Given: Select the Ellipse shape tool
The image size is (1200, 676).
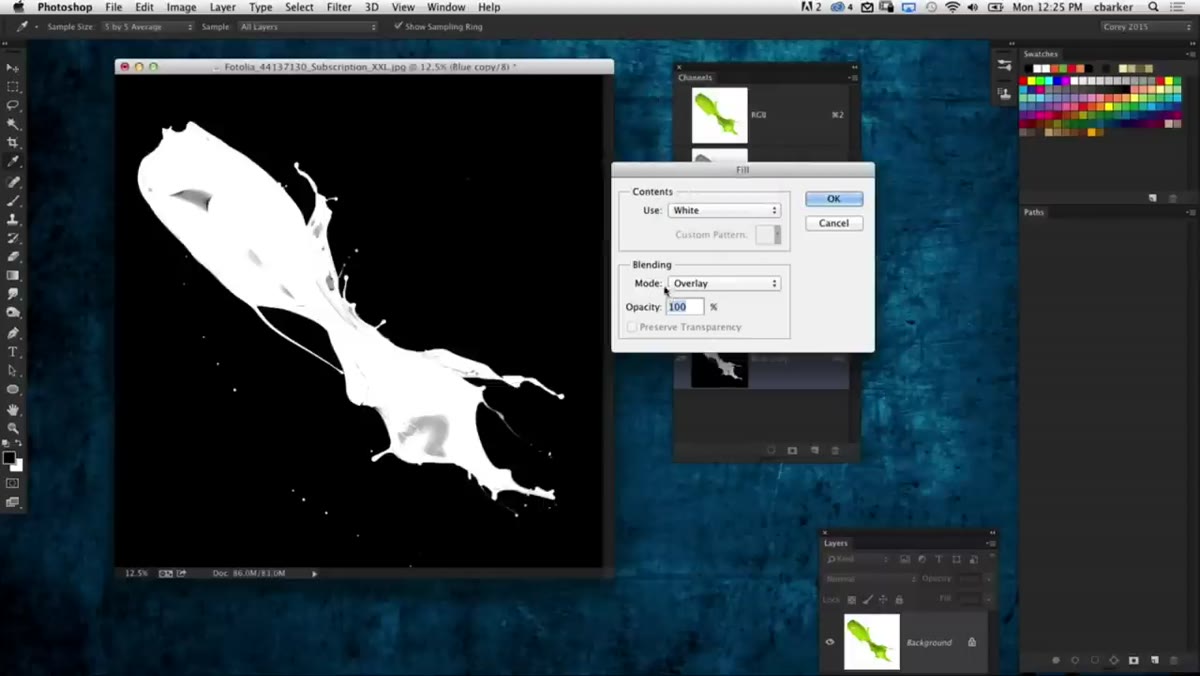Looking at the screenshot, I should point(13,390).
